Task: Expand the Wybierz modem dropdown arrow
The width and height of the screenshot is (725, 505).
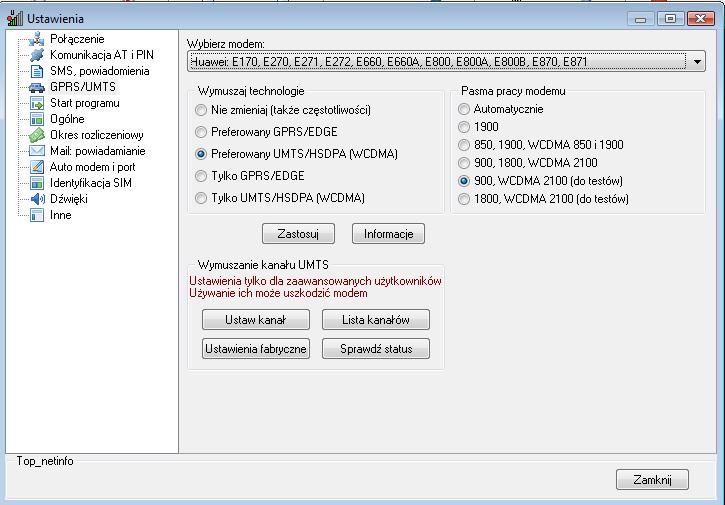Action: pos(697,62)
